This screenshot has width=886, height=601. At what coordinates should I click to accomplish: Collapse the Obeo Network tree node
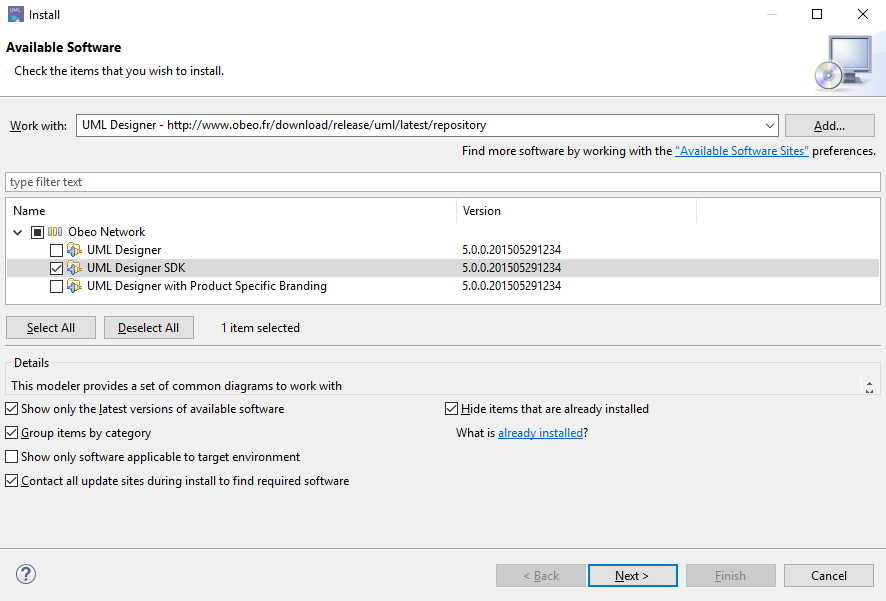click(17, 231)
